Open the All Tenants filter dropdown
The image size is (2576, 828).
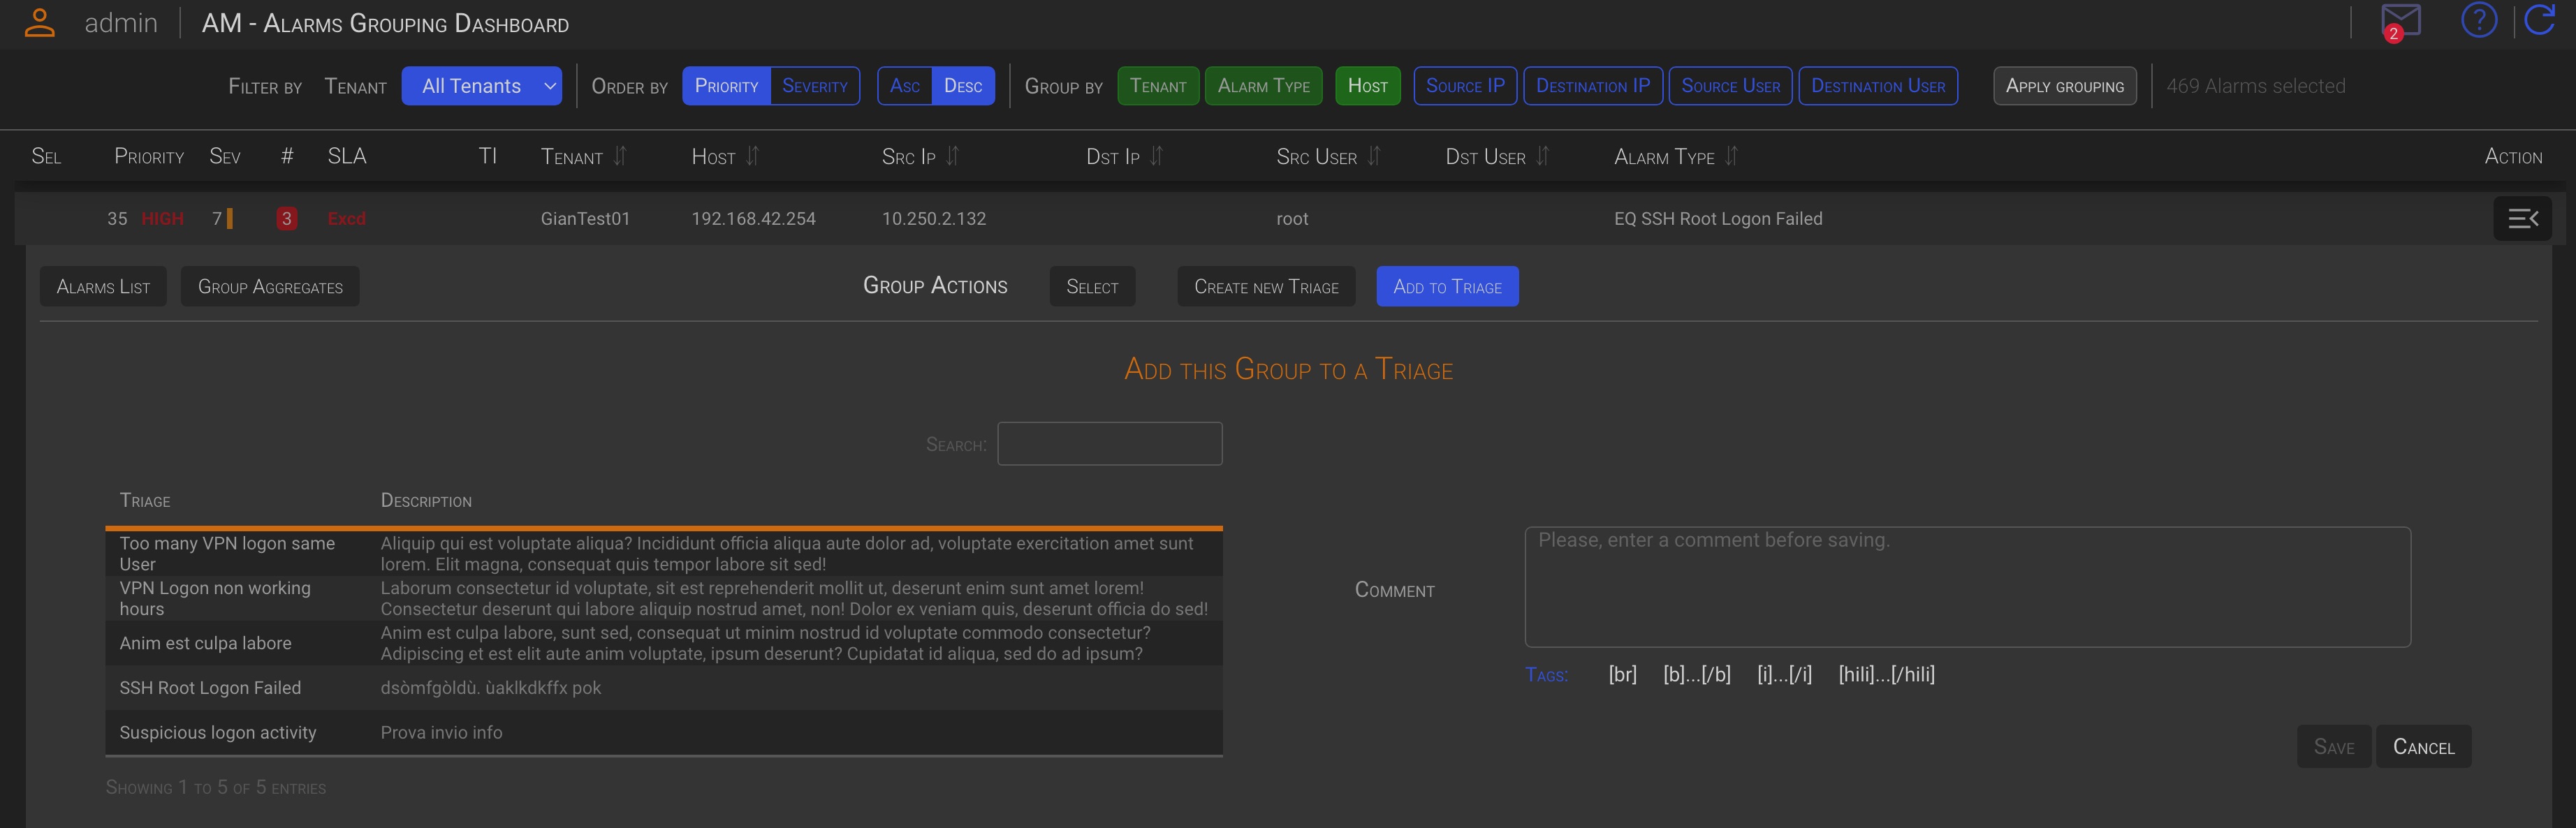(x=481, y=86)
